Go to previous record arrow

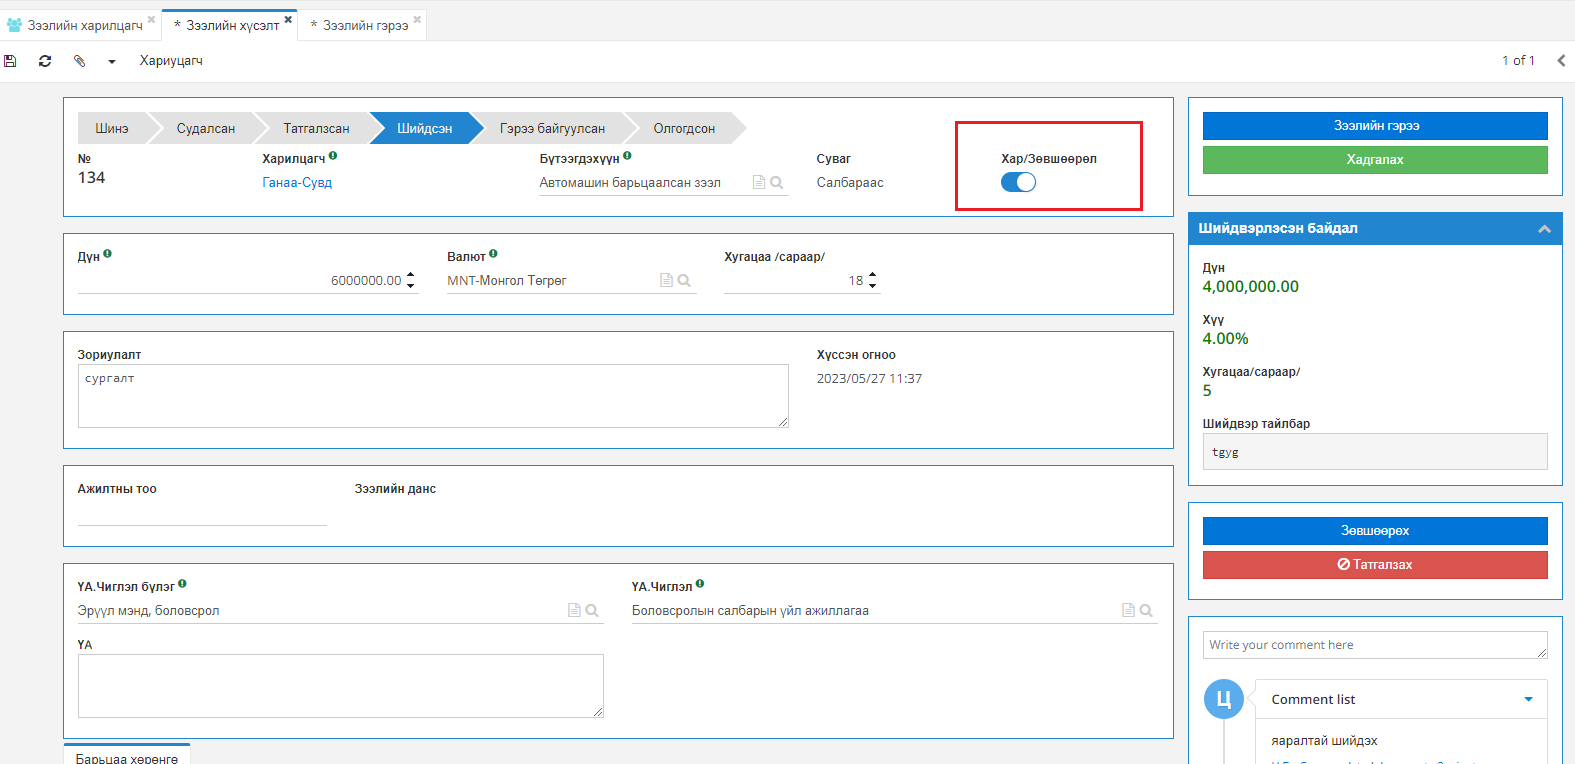(1561, 61)
